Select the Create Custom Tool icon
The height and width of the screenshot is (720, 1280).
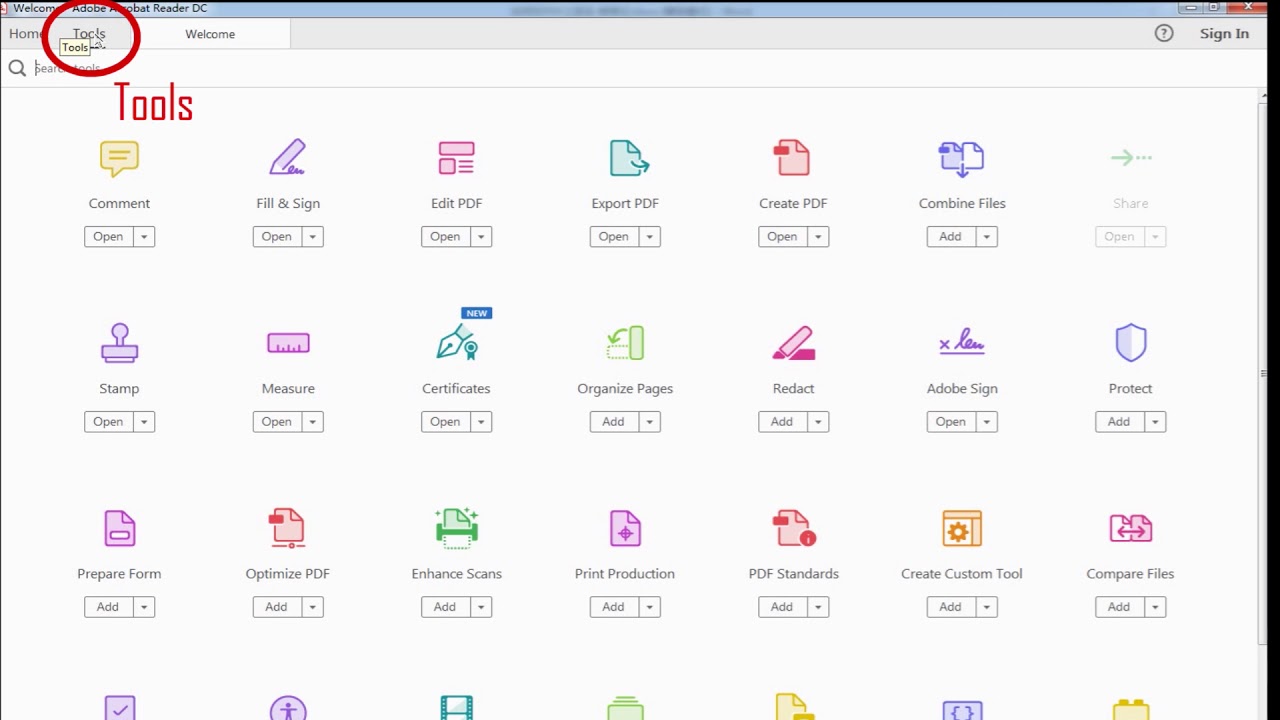click(x=962, y=528)
